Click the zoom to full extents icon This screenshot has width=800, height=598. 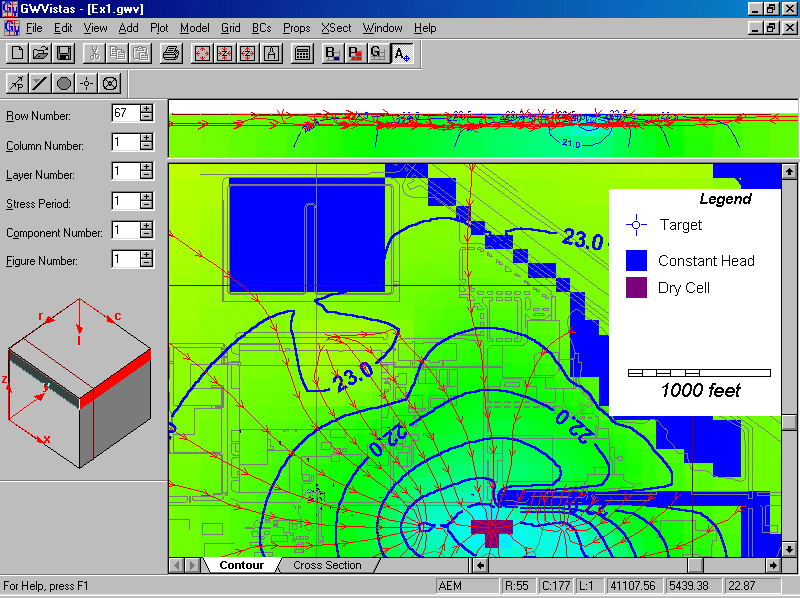[202, 53]
